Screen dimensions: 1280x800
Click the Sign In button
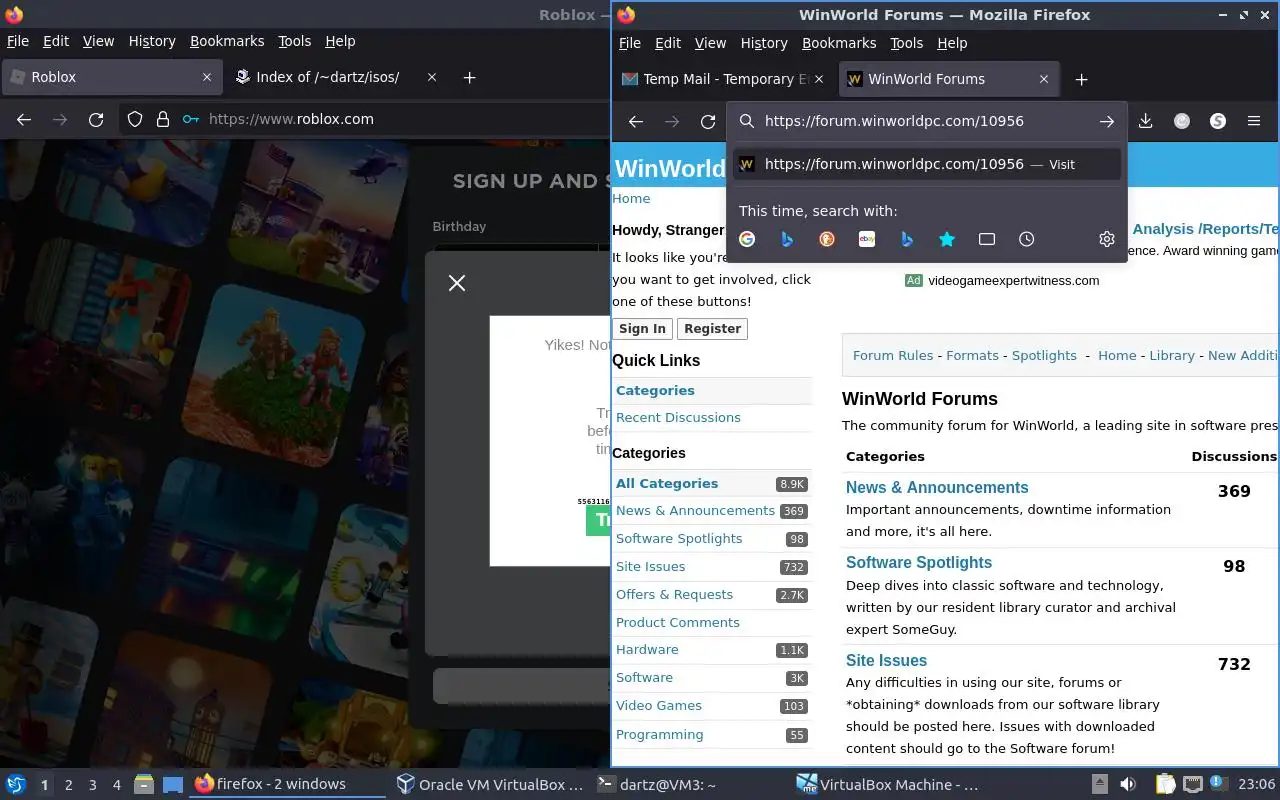pos(642,328)
